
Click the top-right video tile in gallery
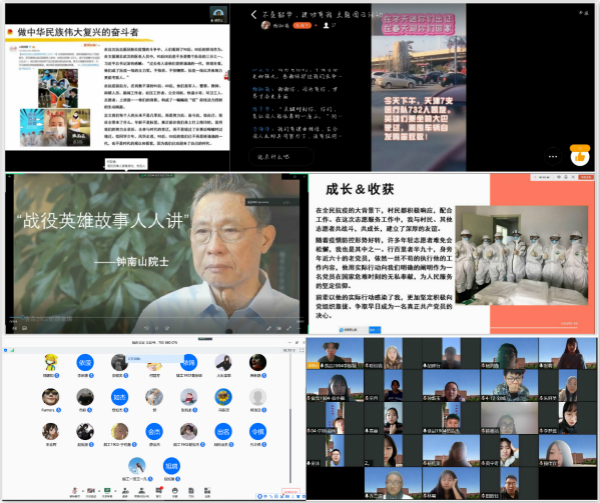point(576,357)
